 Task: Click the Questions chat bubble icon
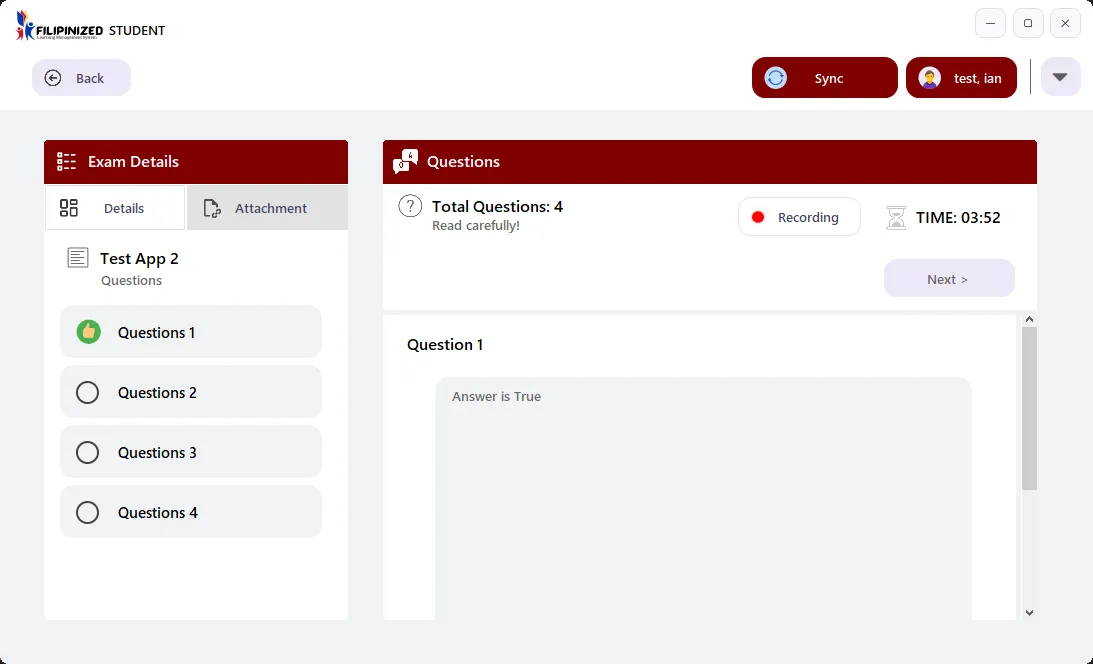[406, 161]
